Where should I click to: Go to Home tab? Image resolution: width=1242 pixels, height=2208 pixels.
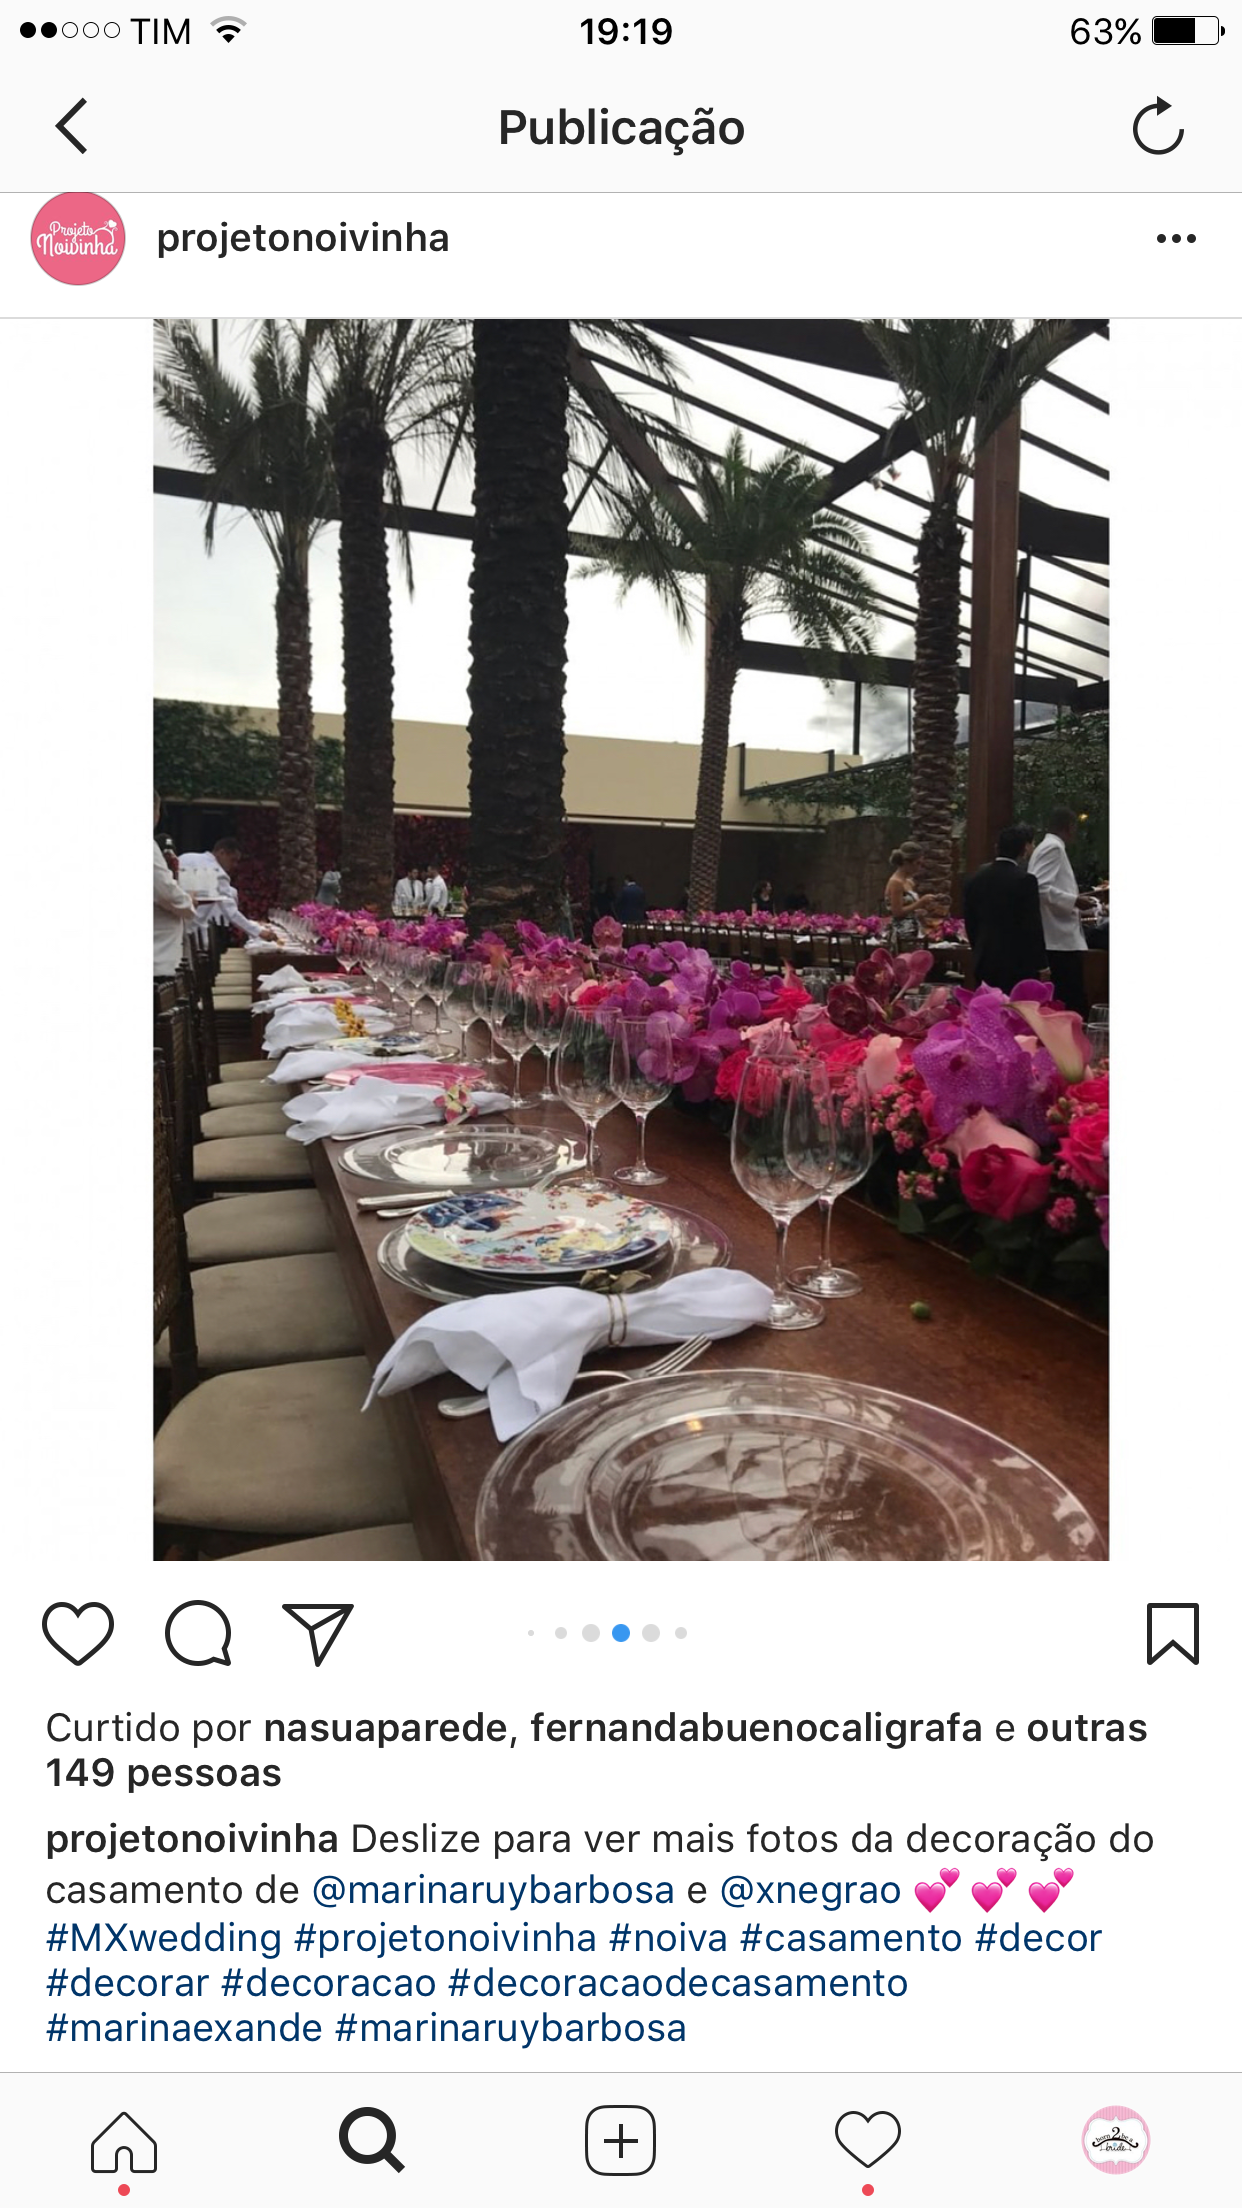[x=124, y=2142]
